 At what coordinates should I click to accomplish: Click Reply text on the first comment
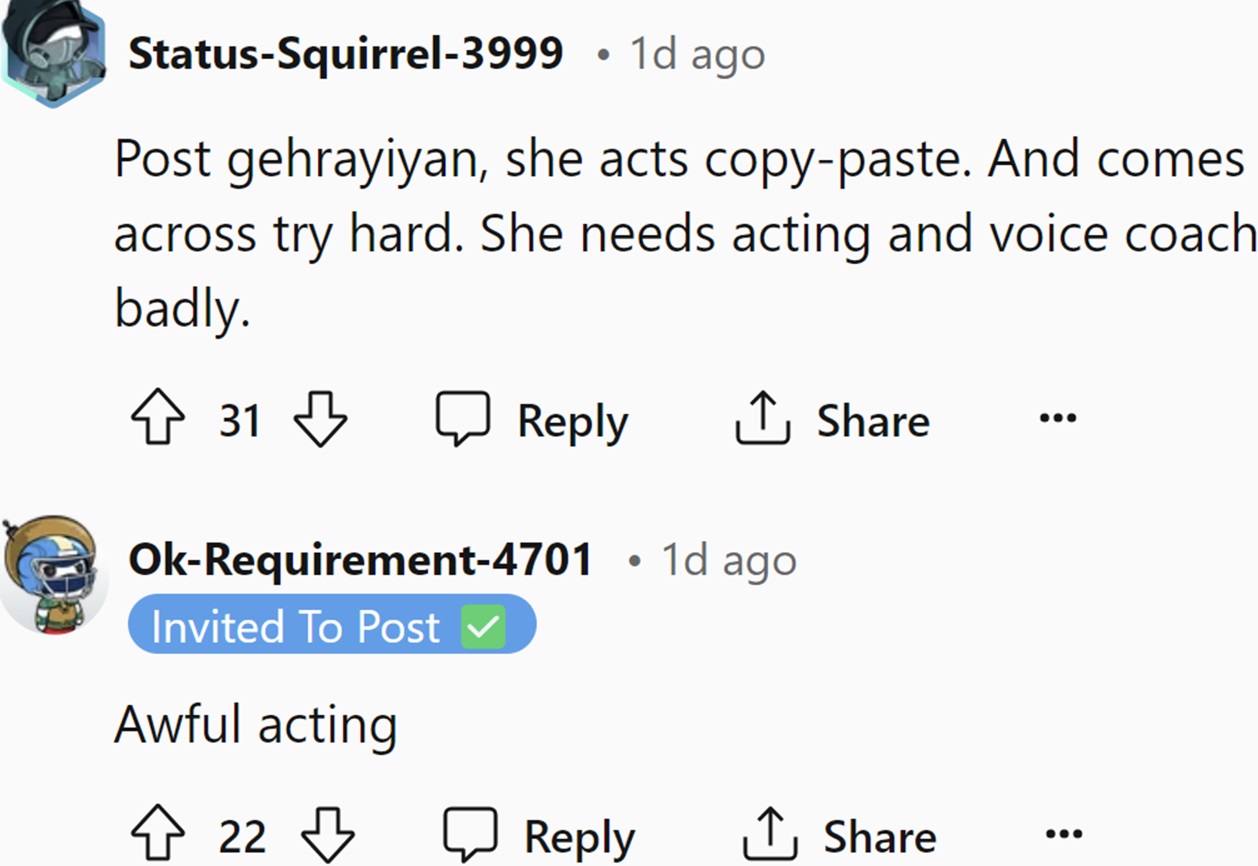pyautogui.click(x=572, y=421)
